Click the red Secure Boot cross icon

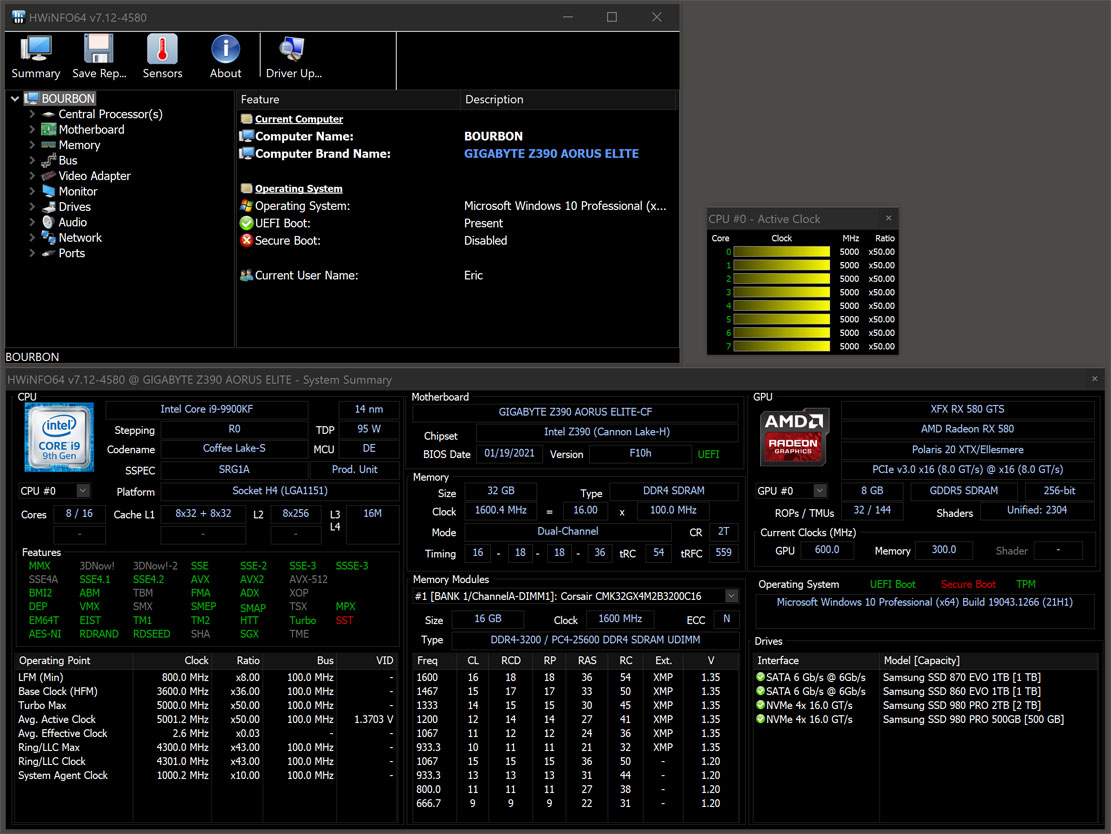[247, 240]
